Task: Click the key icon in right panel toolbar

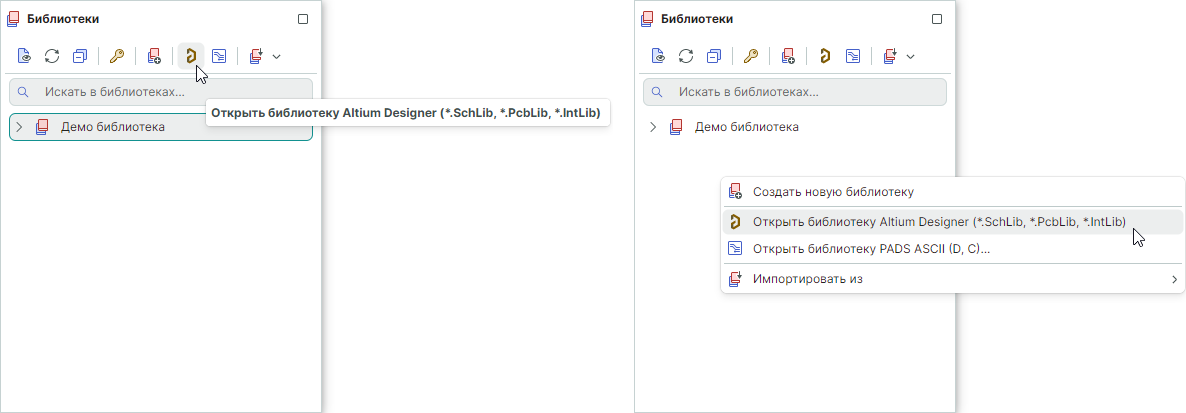Action: 751,56
